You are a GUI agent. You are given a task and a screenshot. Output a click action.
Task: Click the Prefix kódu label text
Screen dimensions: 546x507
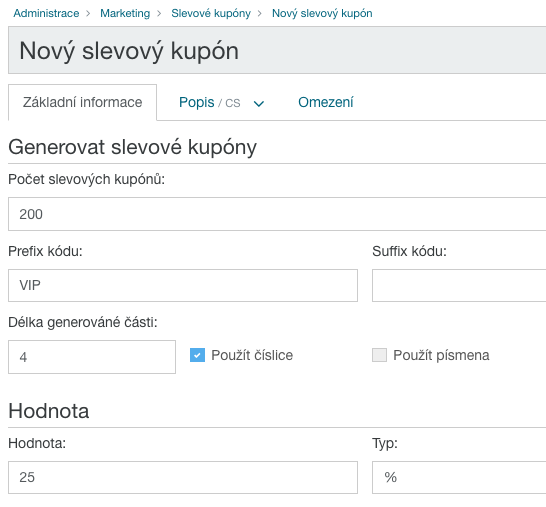[45, 251]
